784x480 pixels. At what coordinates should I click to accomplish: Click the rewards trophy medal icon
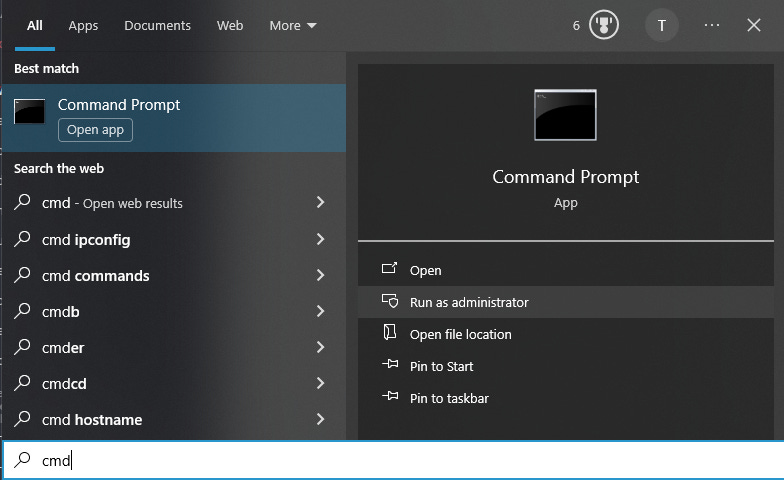coord(604,25)
